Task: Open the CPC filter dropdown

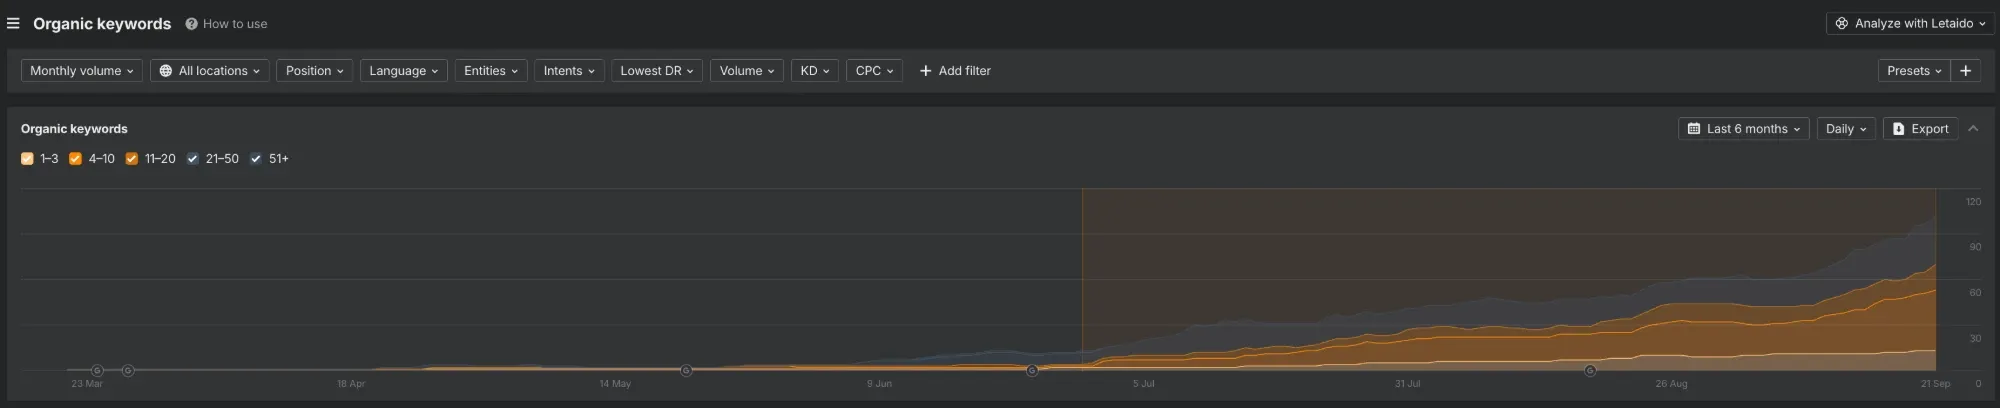Action: point(875,71)
